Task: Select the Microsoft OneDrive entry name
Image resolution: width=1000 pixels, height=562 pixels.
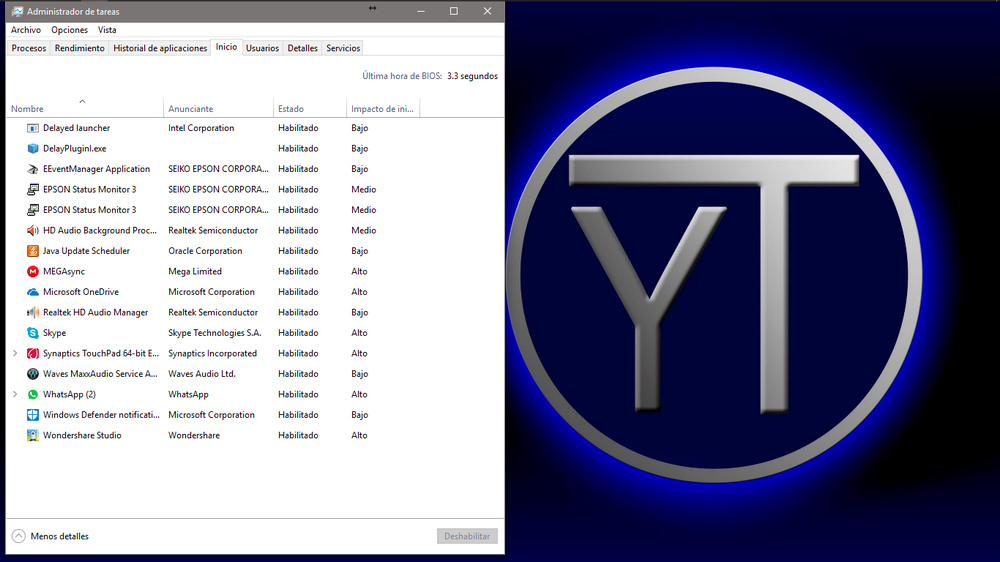Action: 81,292
